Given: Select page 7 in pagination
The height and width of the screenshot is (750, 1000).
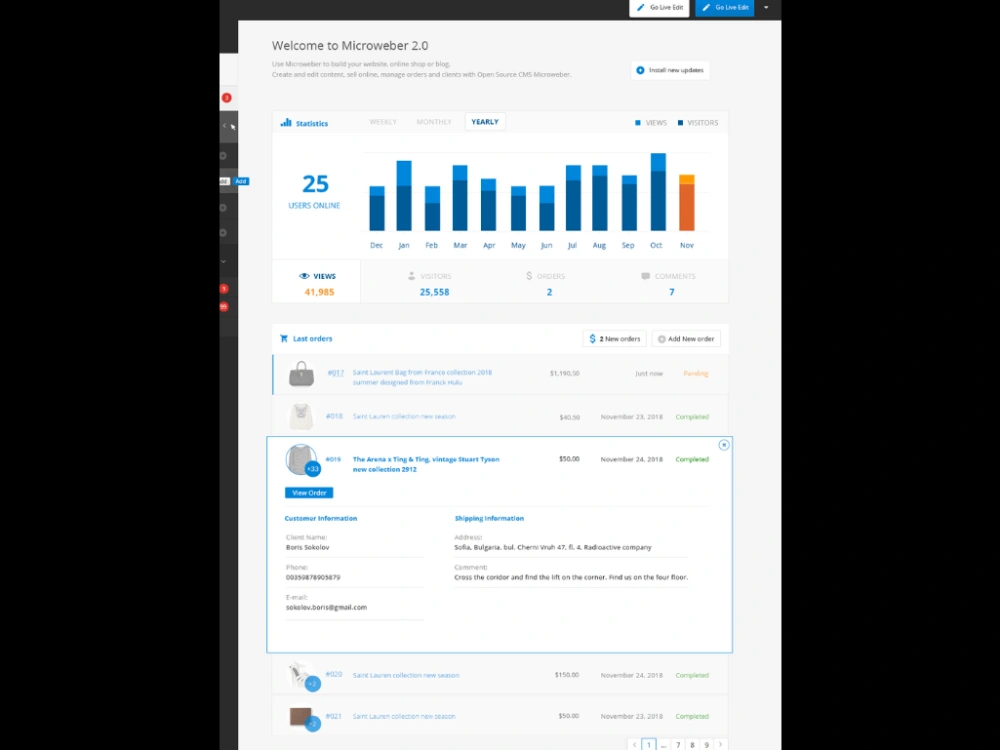Looking at the screenshot, I should [678, 744].
